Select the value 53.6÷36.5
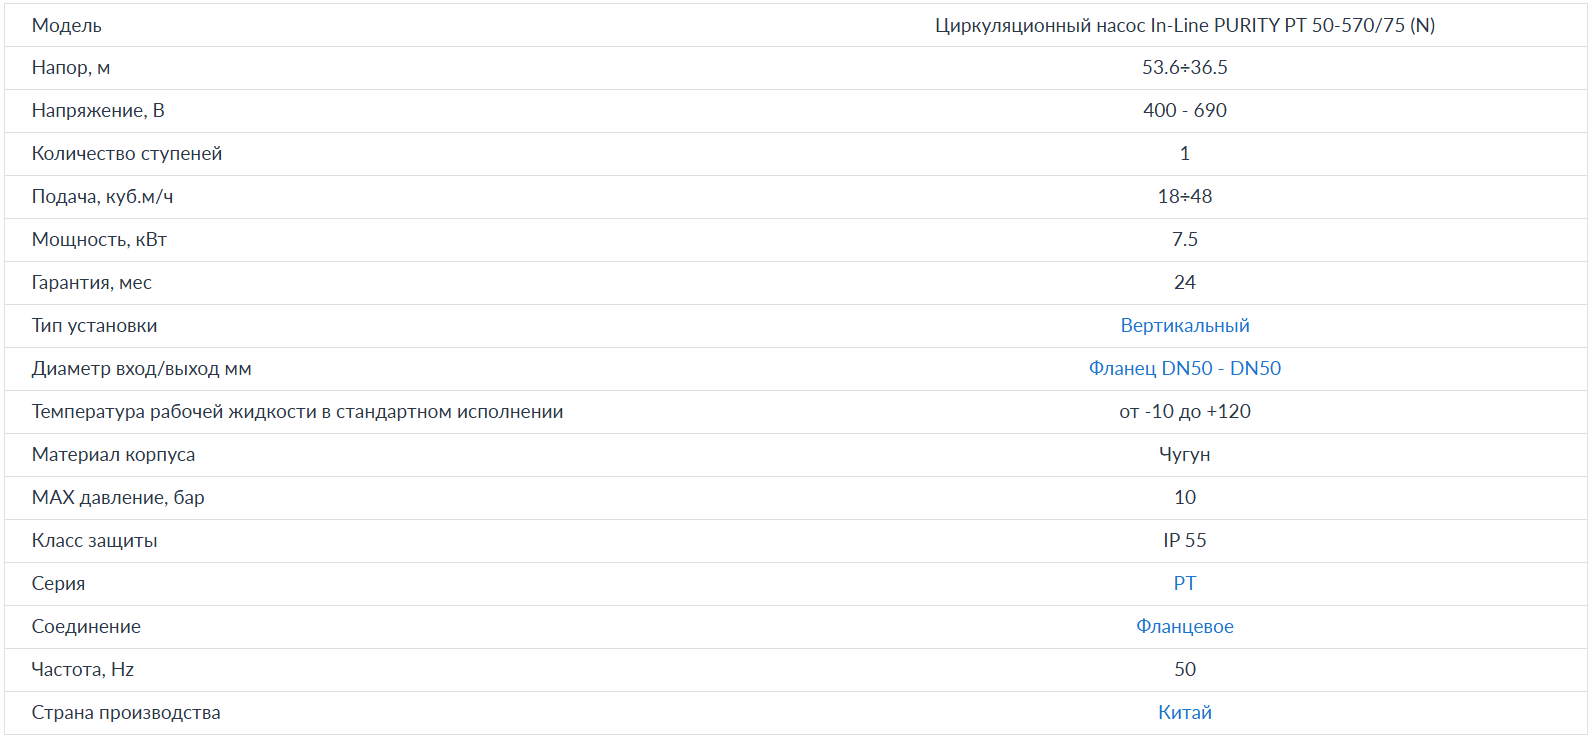Image resolution: width=1592 pixels, height=740 pixels. point(1184,68)
